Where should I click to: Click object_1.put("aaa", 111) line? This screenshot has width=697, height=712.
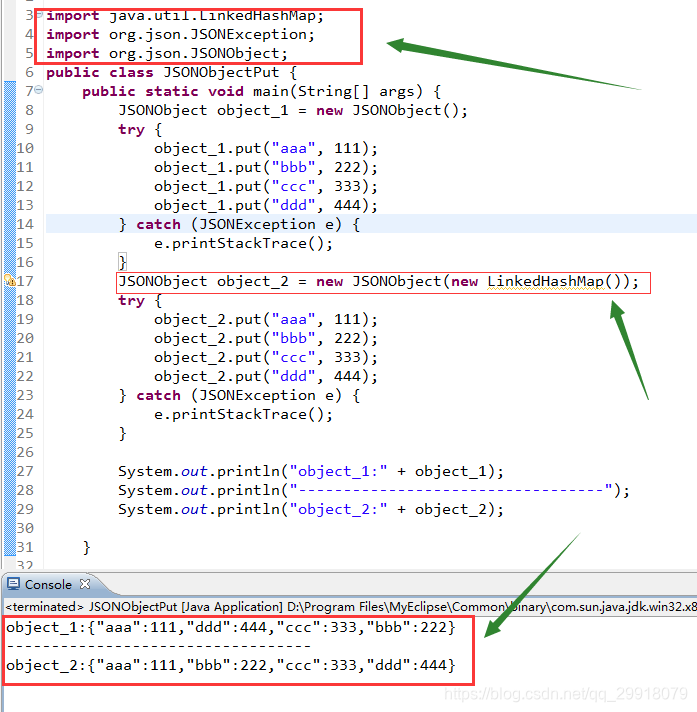[266, 149]
